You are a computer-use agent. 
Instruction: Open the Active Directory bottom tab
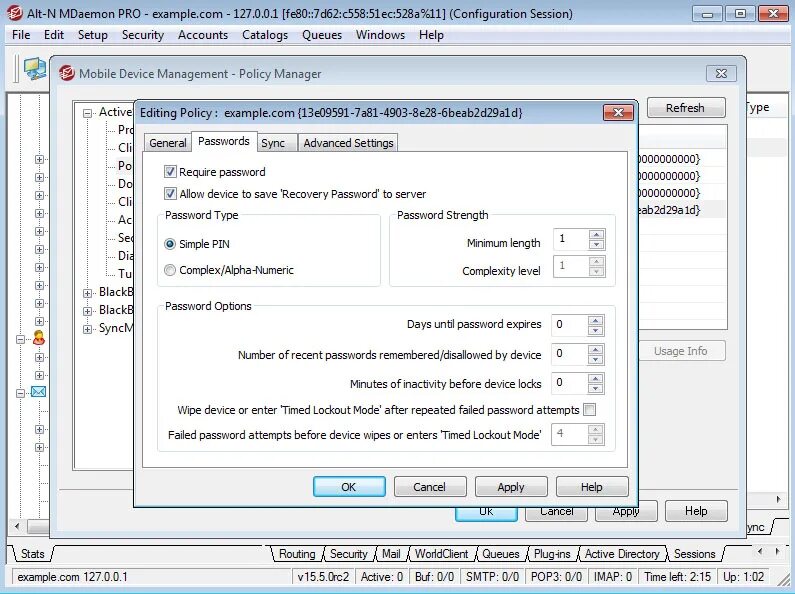(622, 554)
